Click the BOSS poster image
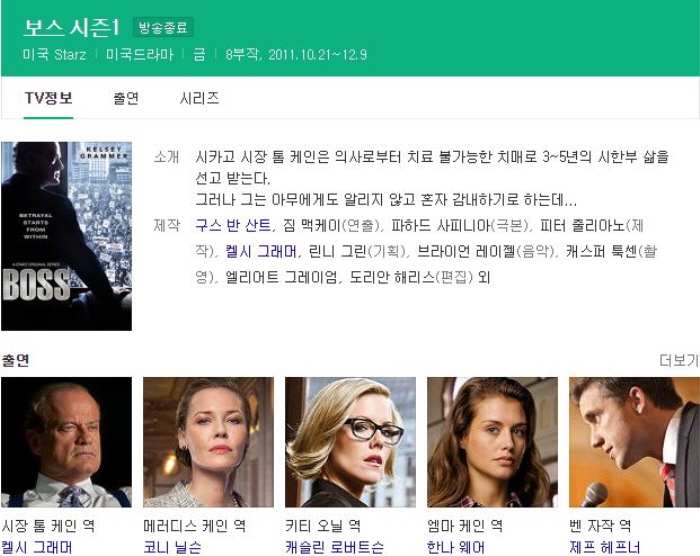Viewport: 700px width, 556px height. tap(67, 236)
